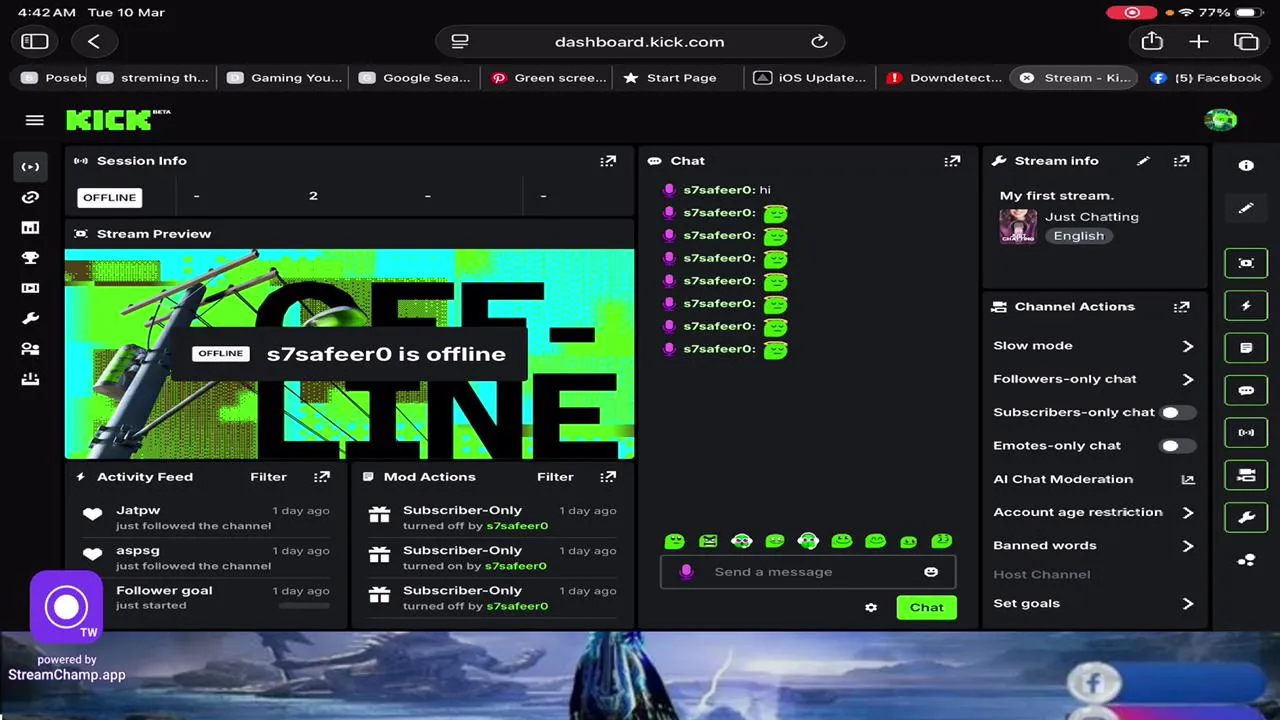Open a new browser tab with plus

pyautogui.click(x=1199, y=42)
